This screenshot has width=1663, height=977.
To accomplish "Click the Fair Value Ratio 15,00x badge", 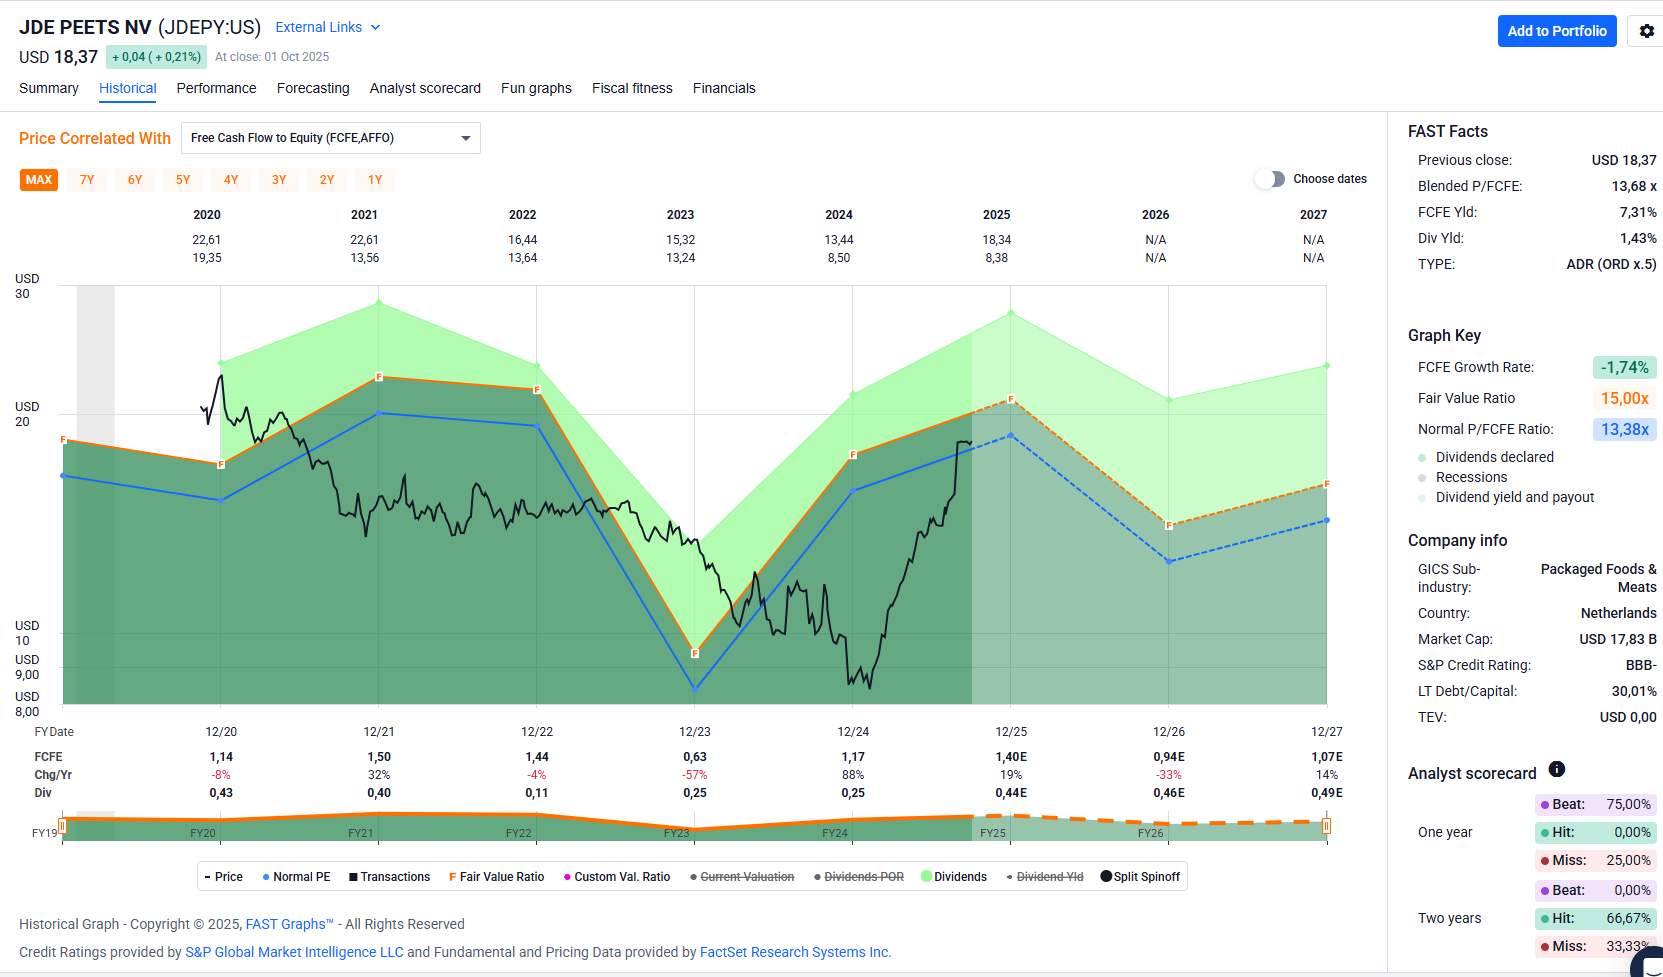I will pos(1624,398).
